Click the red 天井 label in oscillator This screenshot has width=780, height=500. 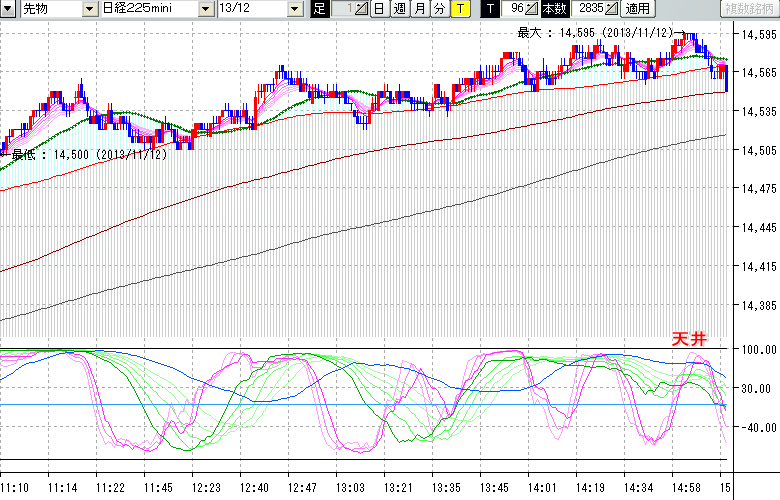pyautogui.click(x=688, y=340)
